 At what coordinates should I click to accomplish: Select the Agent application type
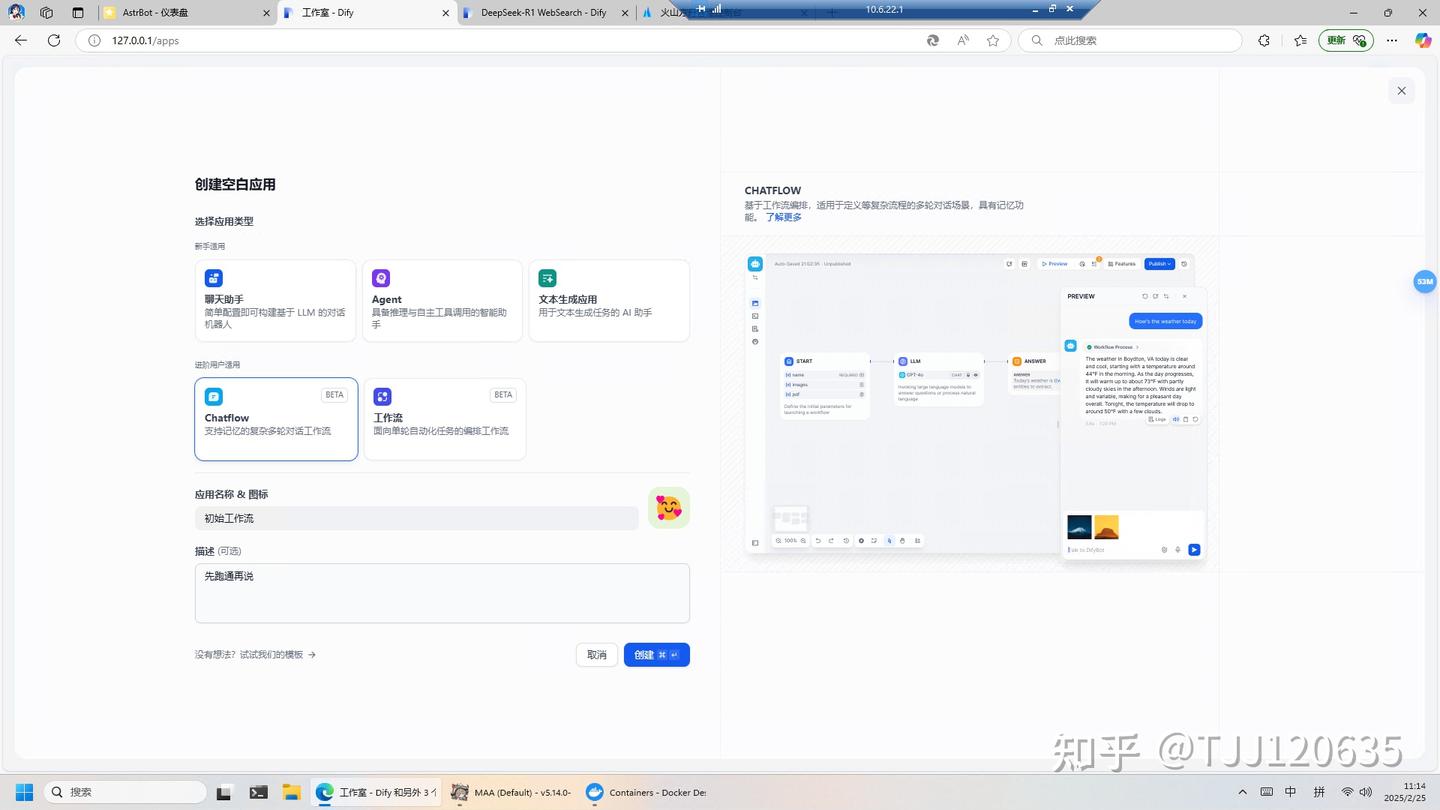442,299
